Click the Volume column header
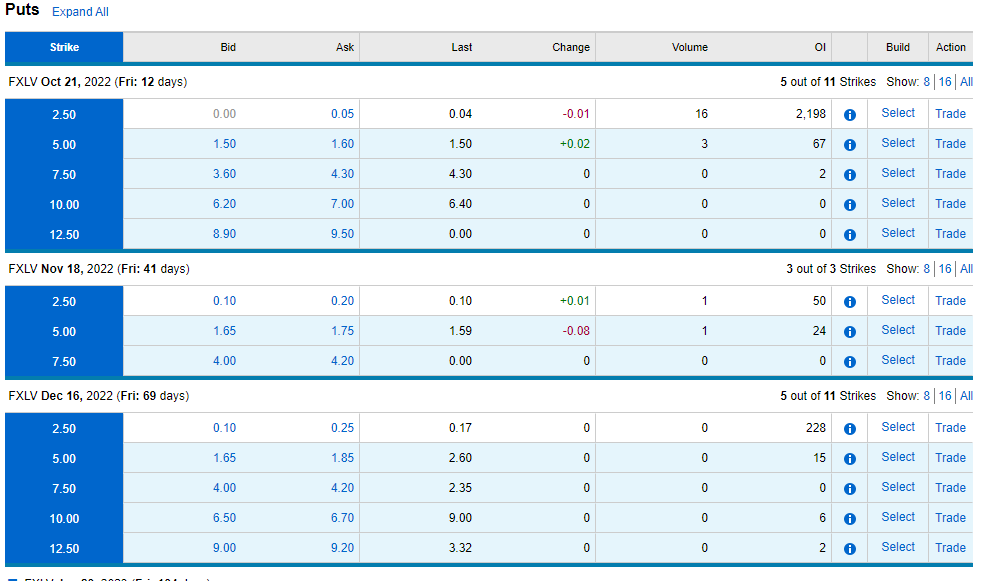 [690, 47]
